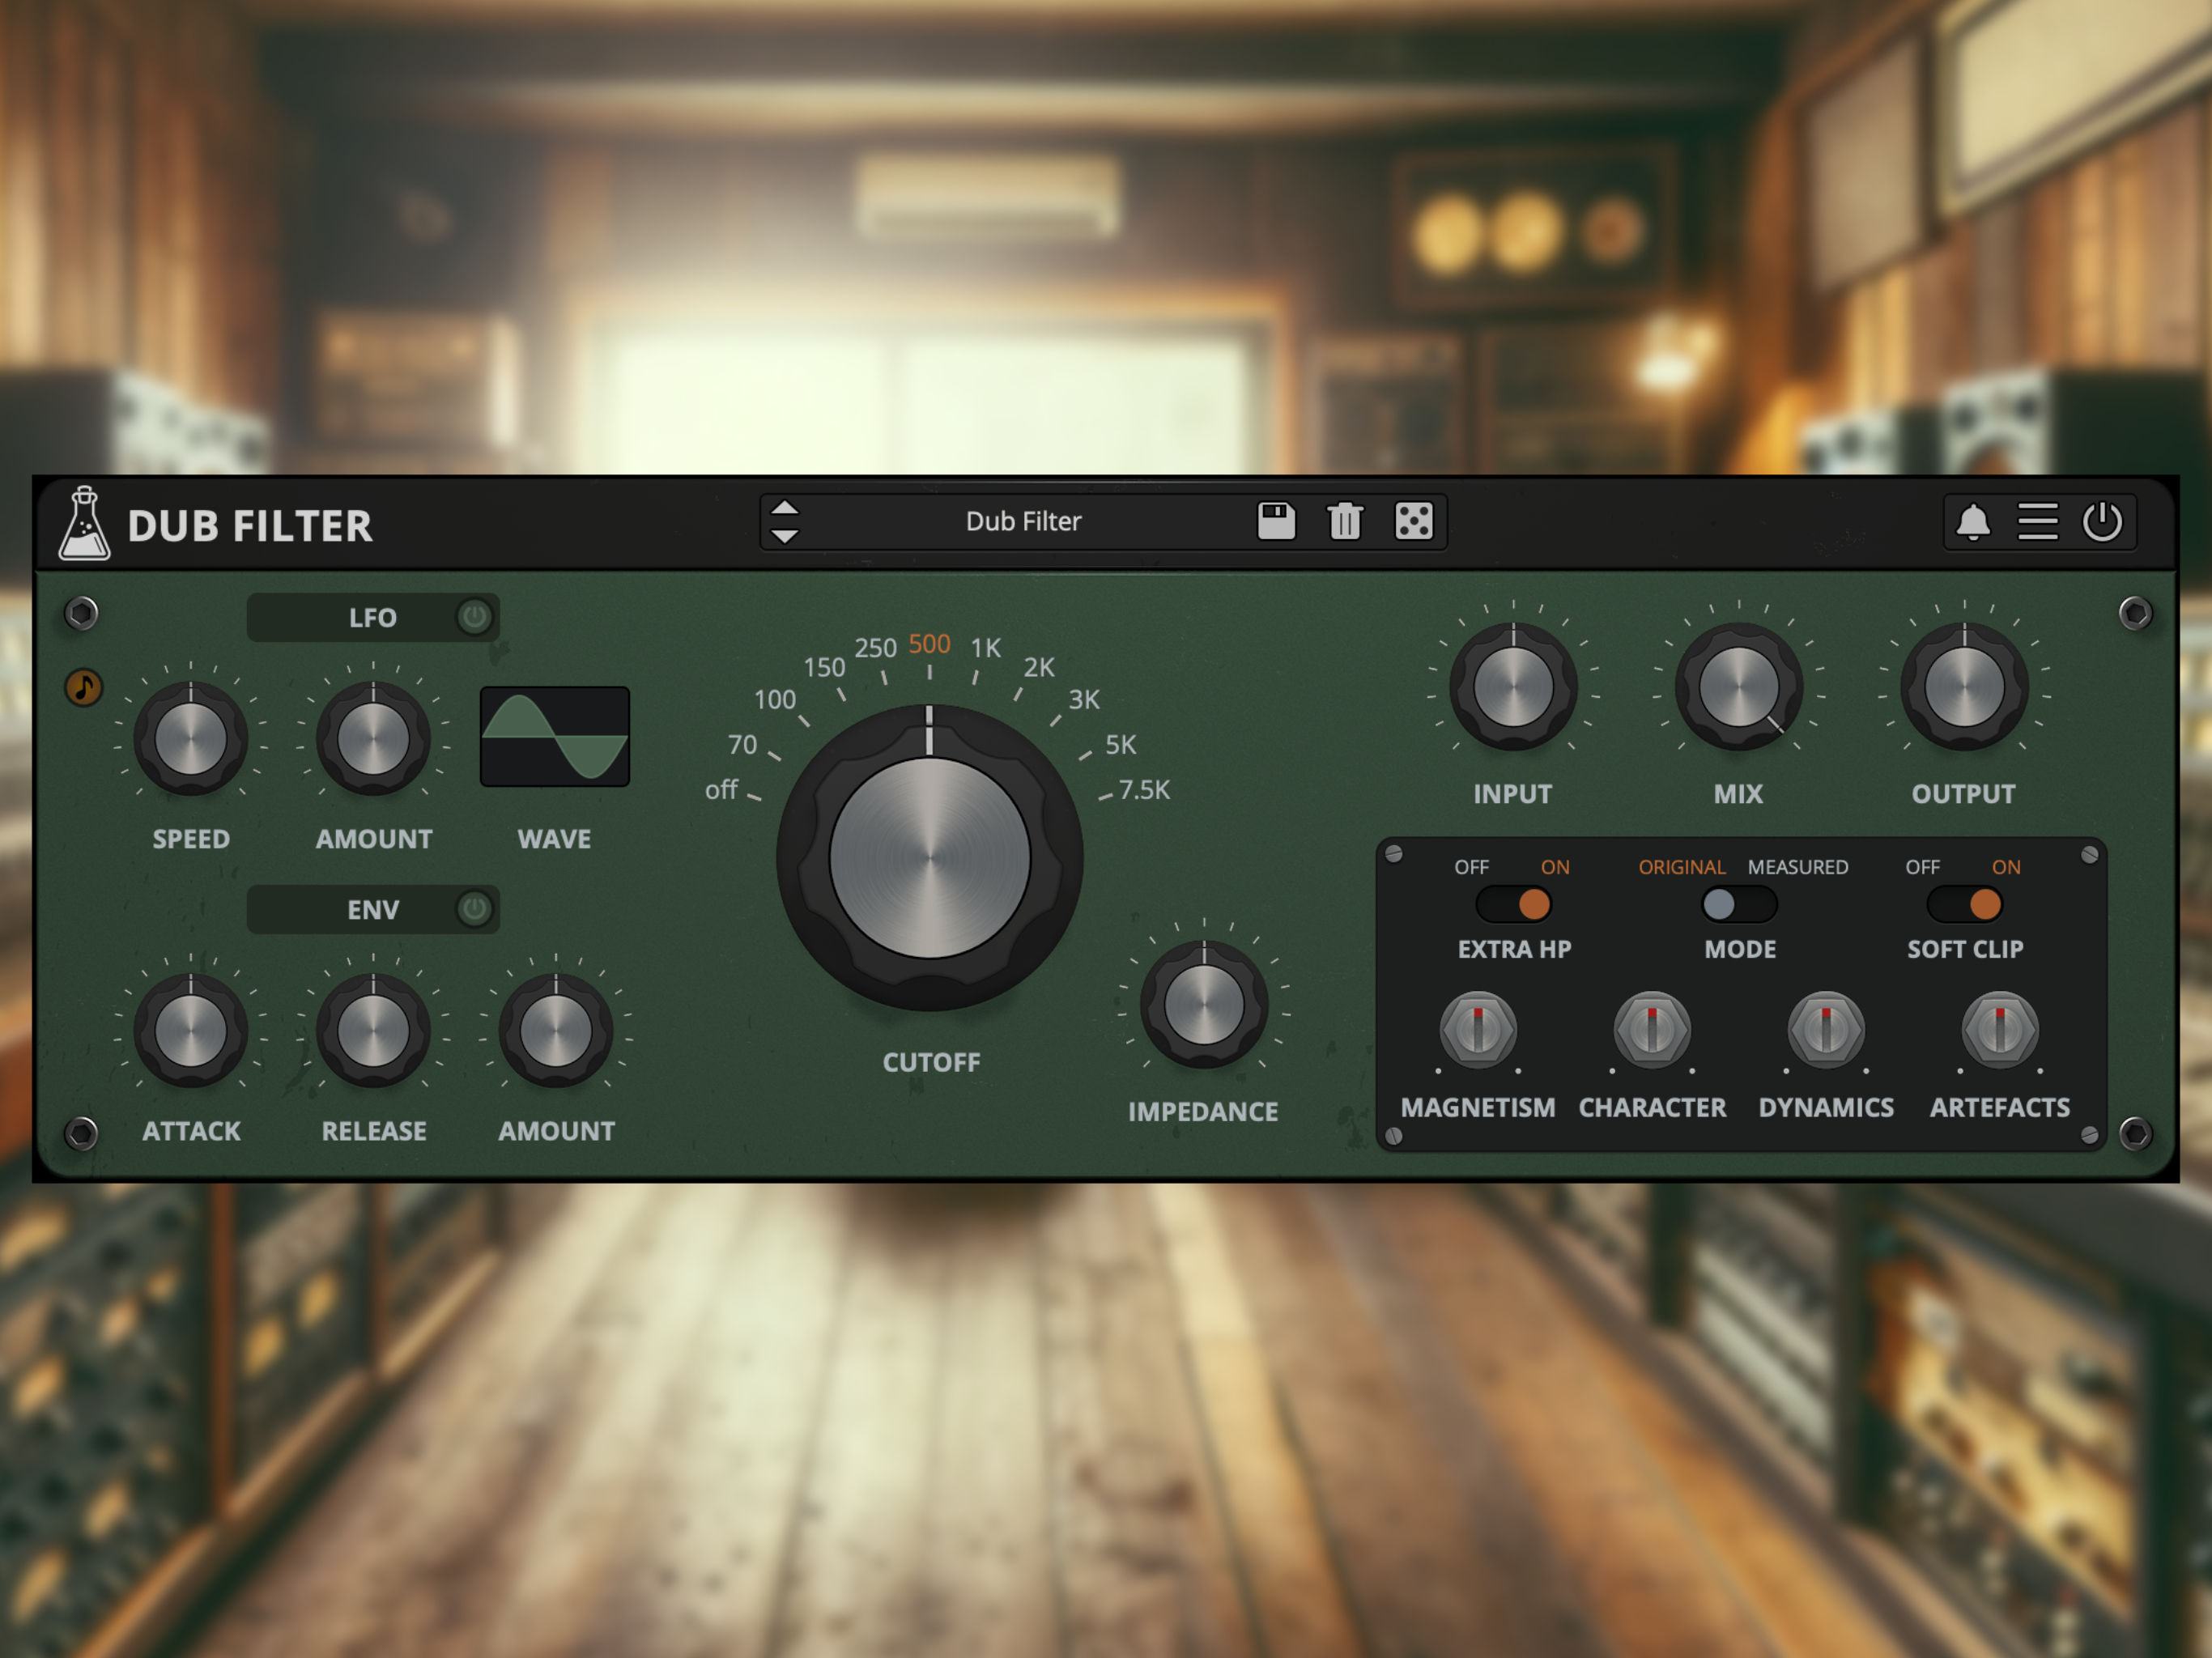
Task: Toggle the LFO power button
Action: [x=475, y=617]
